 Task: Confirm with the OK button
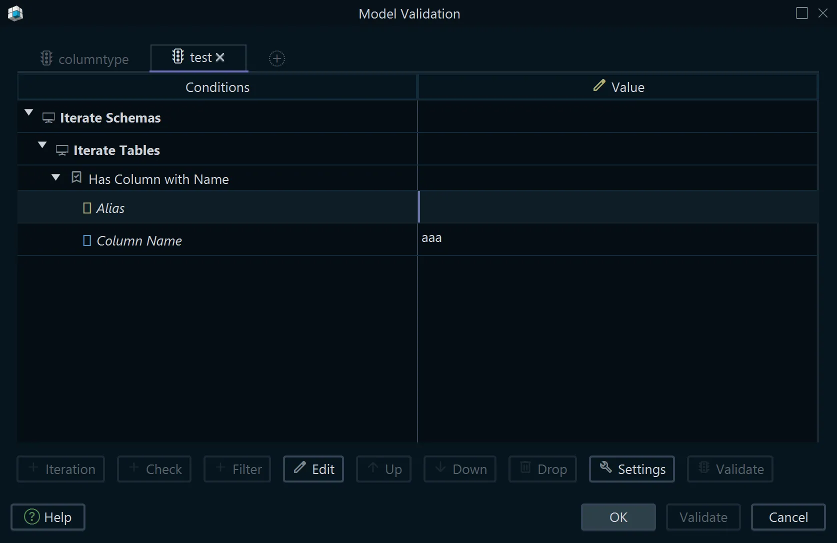pyautogui.click(x=618, y=517)
